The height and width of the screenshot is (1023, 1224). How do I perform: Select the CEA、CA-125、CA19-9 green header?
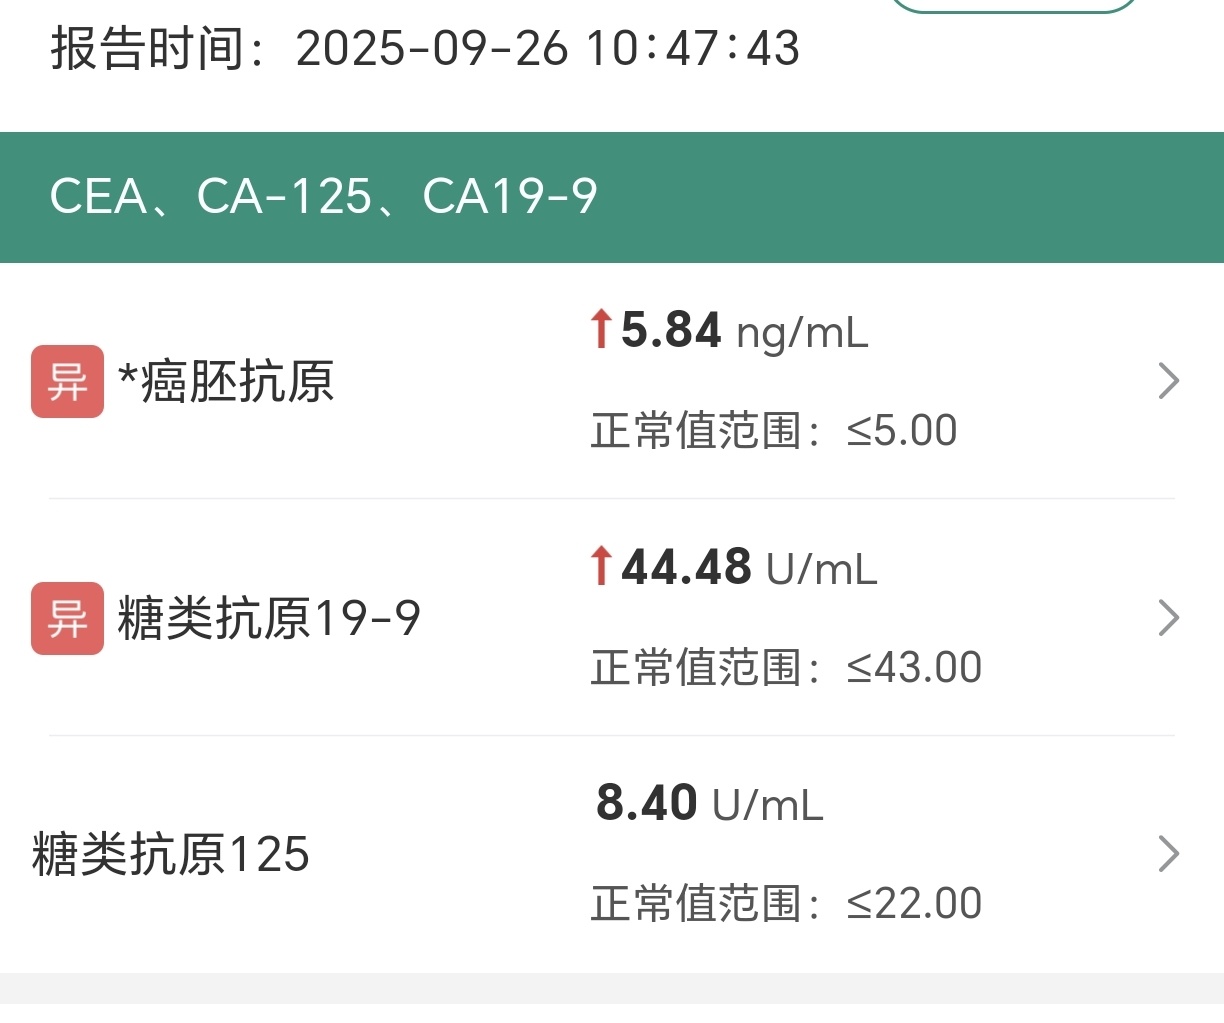[x=323, y=196]
